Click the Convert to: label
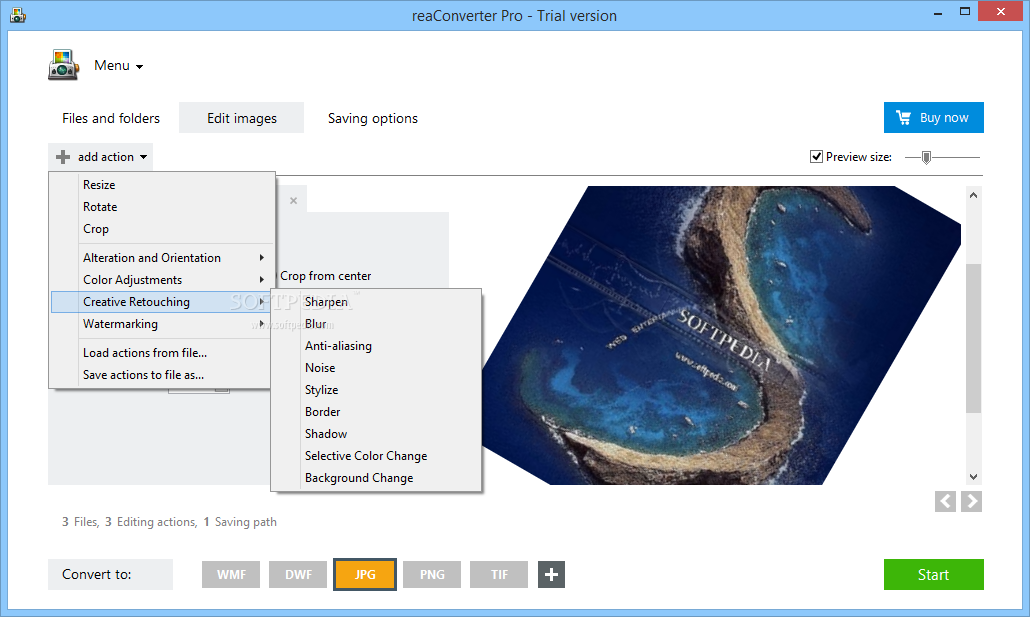 (97, 575)
